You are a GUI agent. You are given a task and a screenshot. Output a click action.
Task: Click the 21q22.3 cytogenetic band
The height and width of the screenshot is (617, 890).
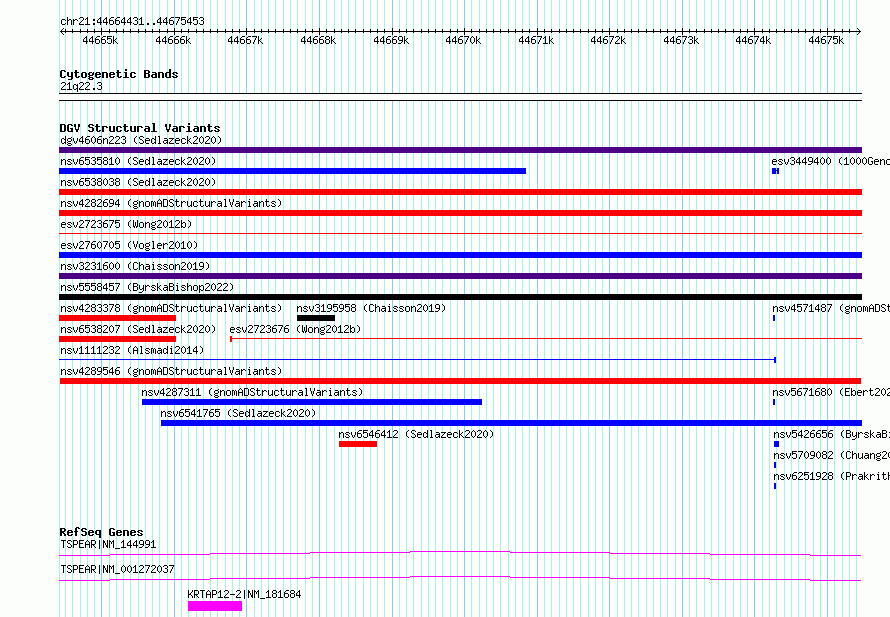click(460, 97)
